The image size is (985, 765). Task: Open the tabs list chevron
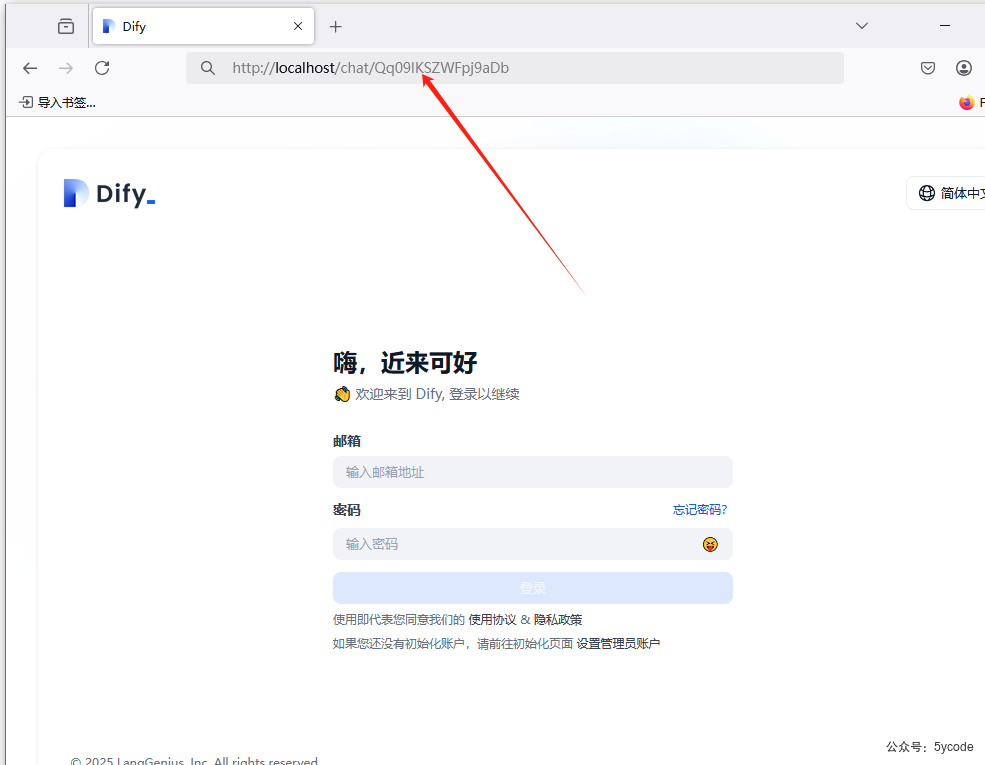(x=861, y=26)
